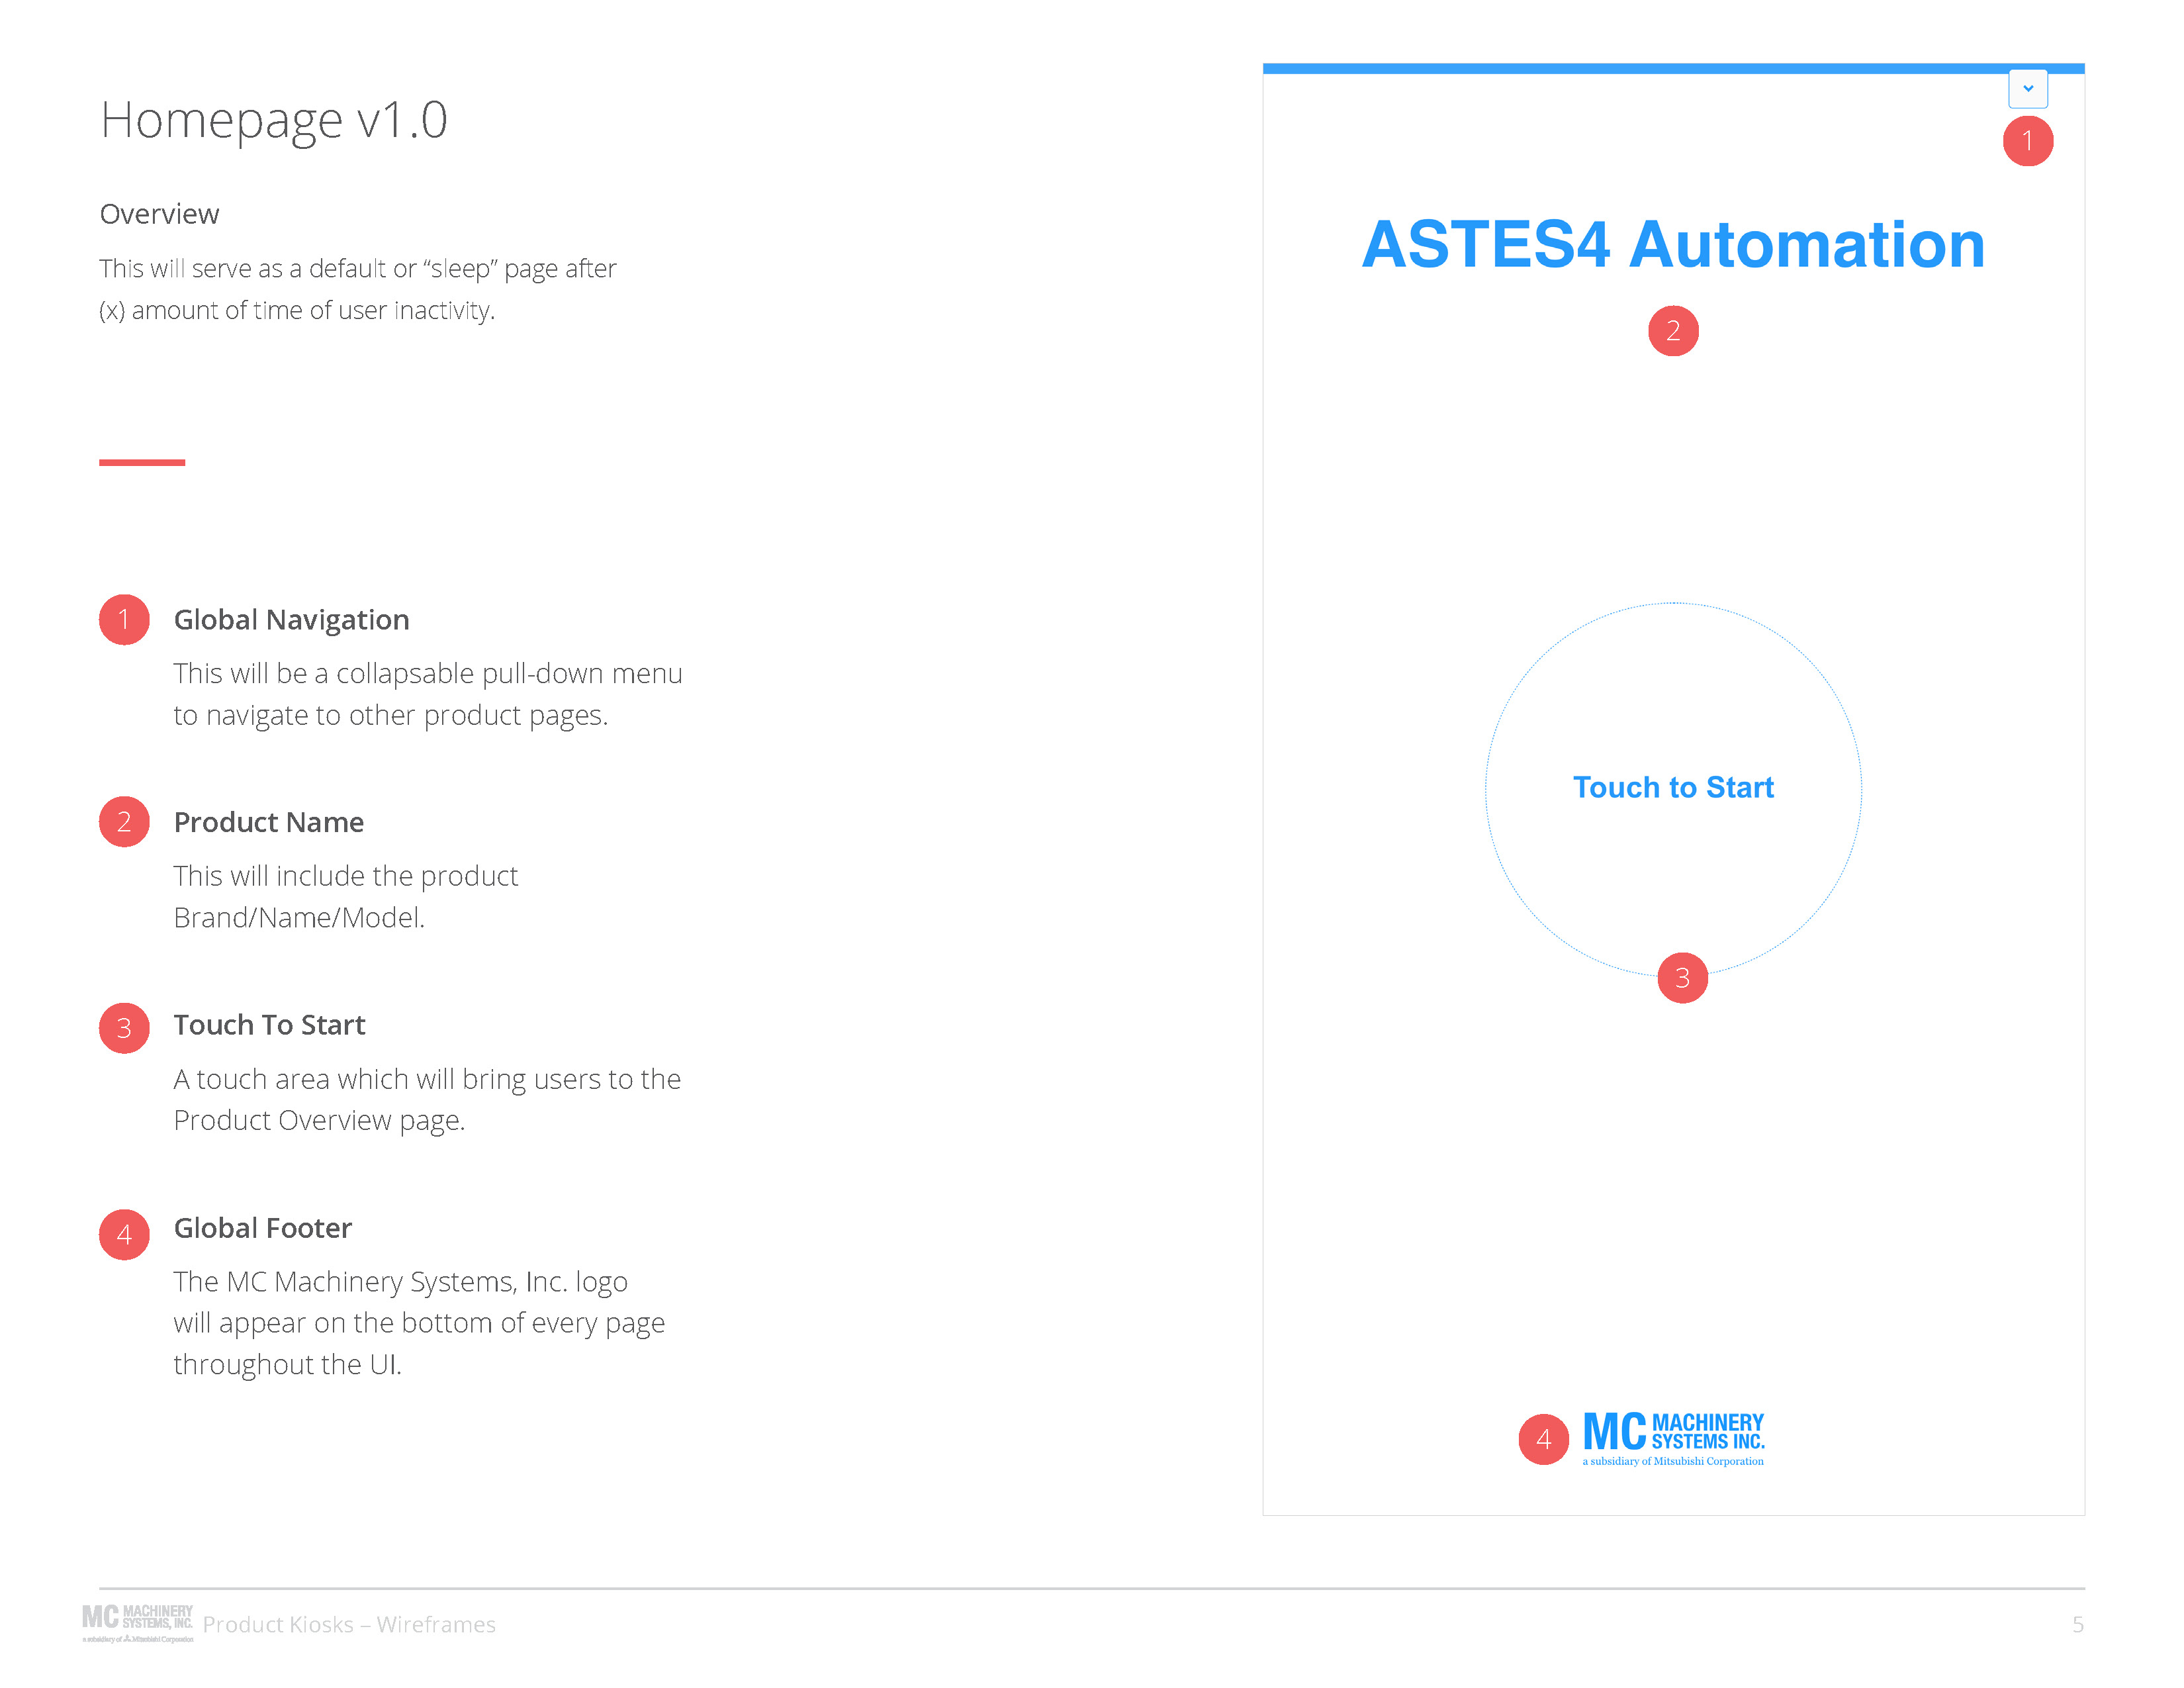
Task: Tap the Touch to Start text
Action: [1673, 788]
